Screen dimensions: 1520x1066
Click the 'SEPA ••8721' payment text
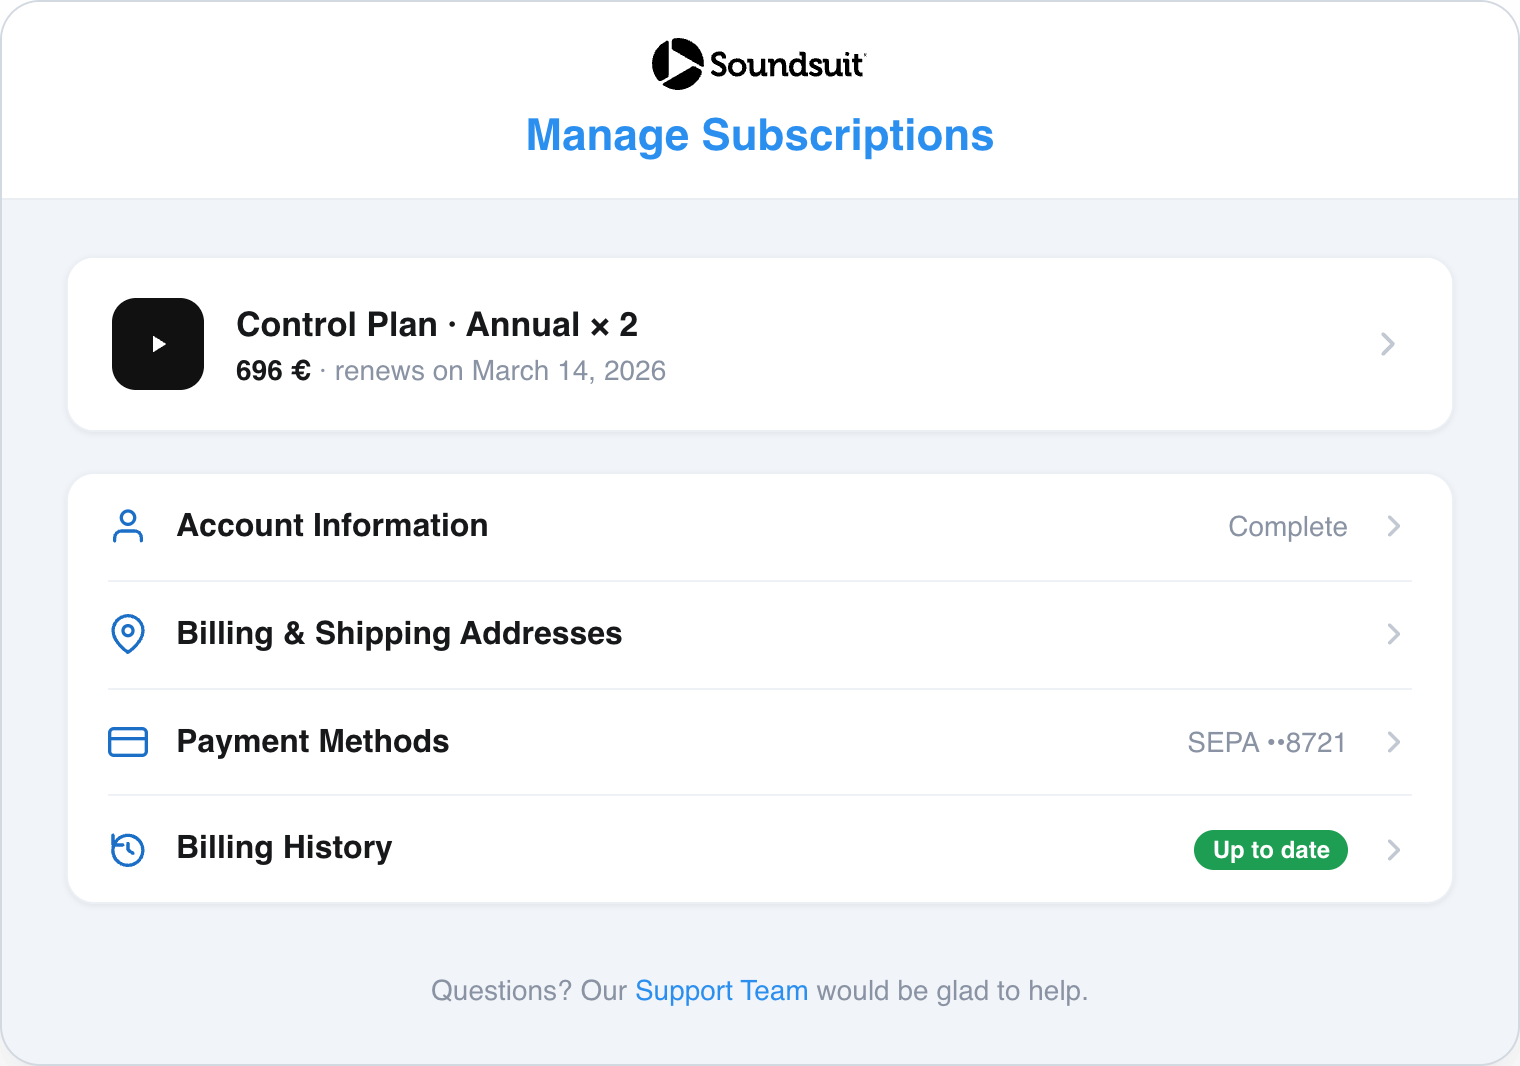pos(1267,743)
